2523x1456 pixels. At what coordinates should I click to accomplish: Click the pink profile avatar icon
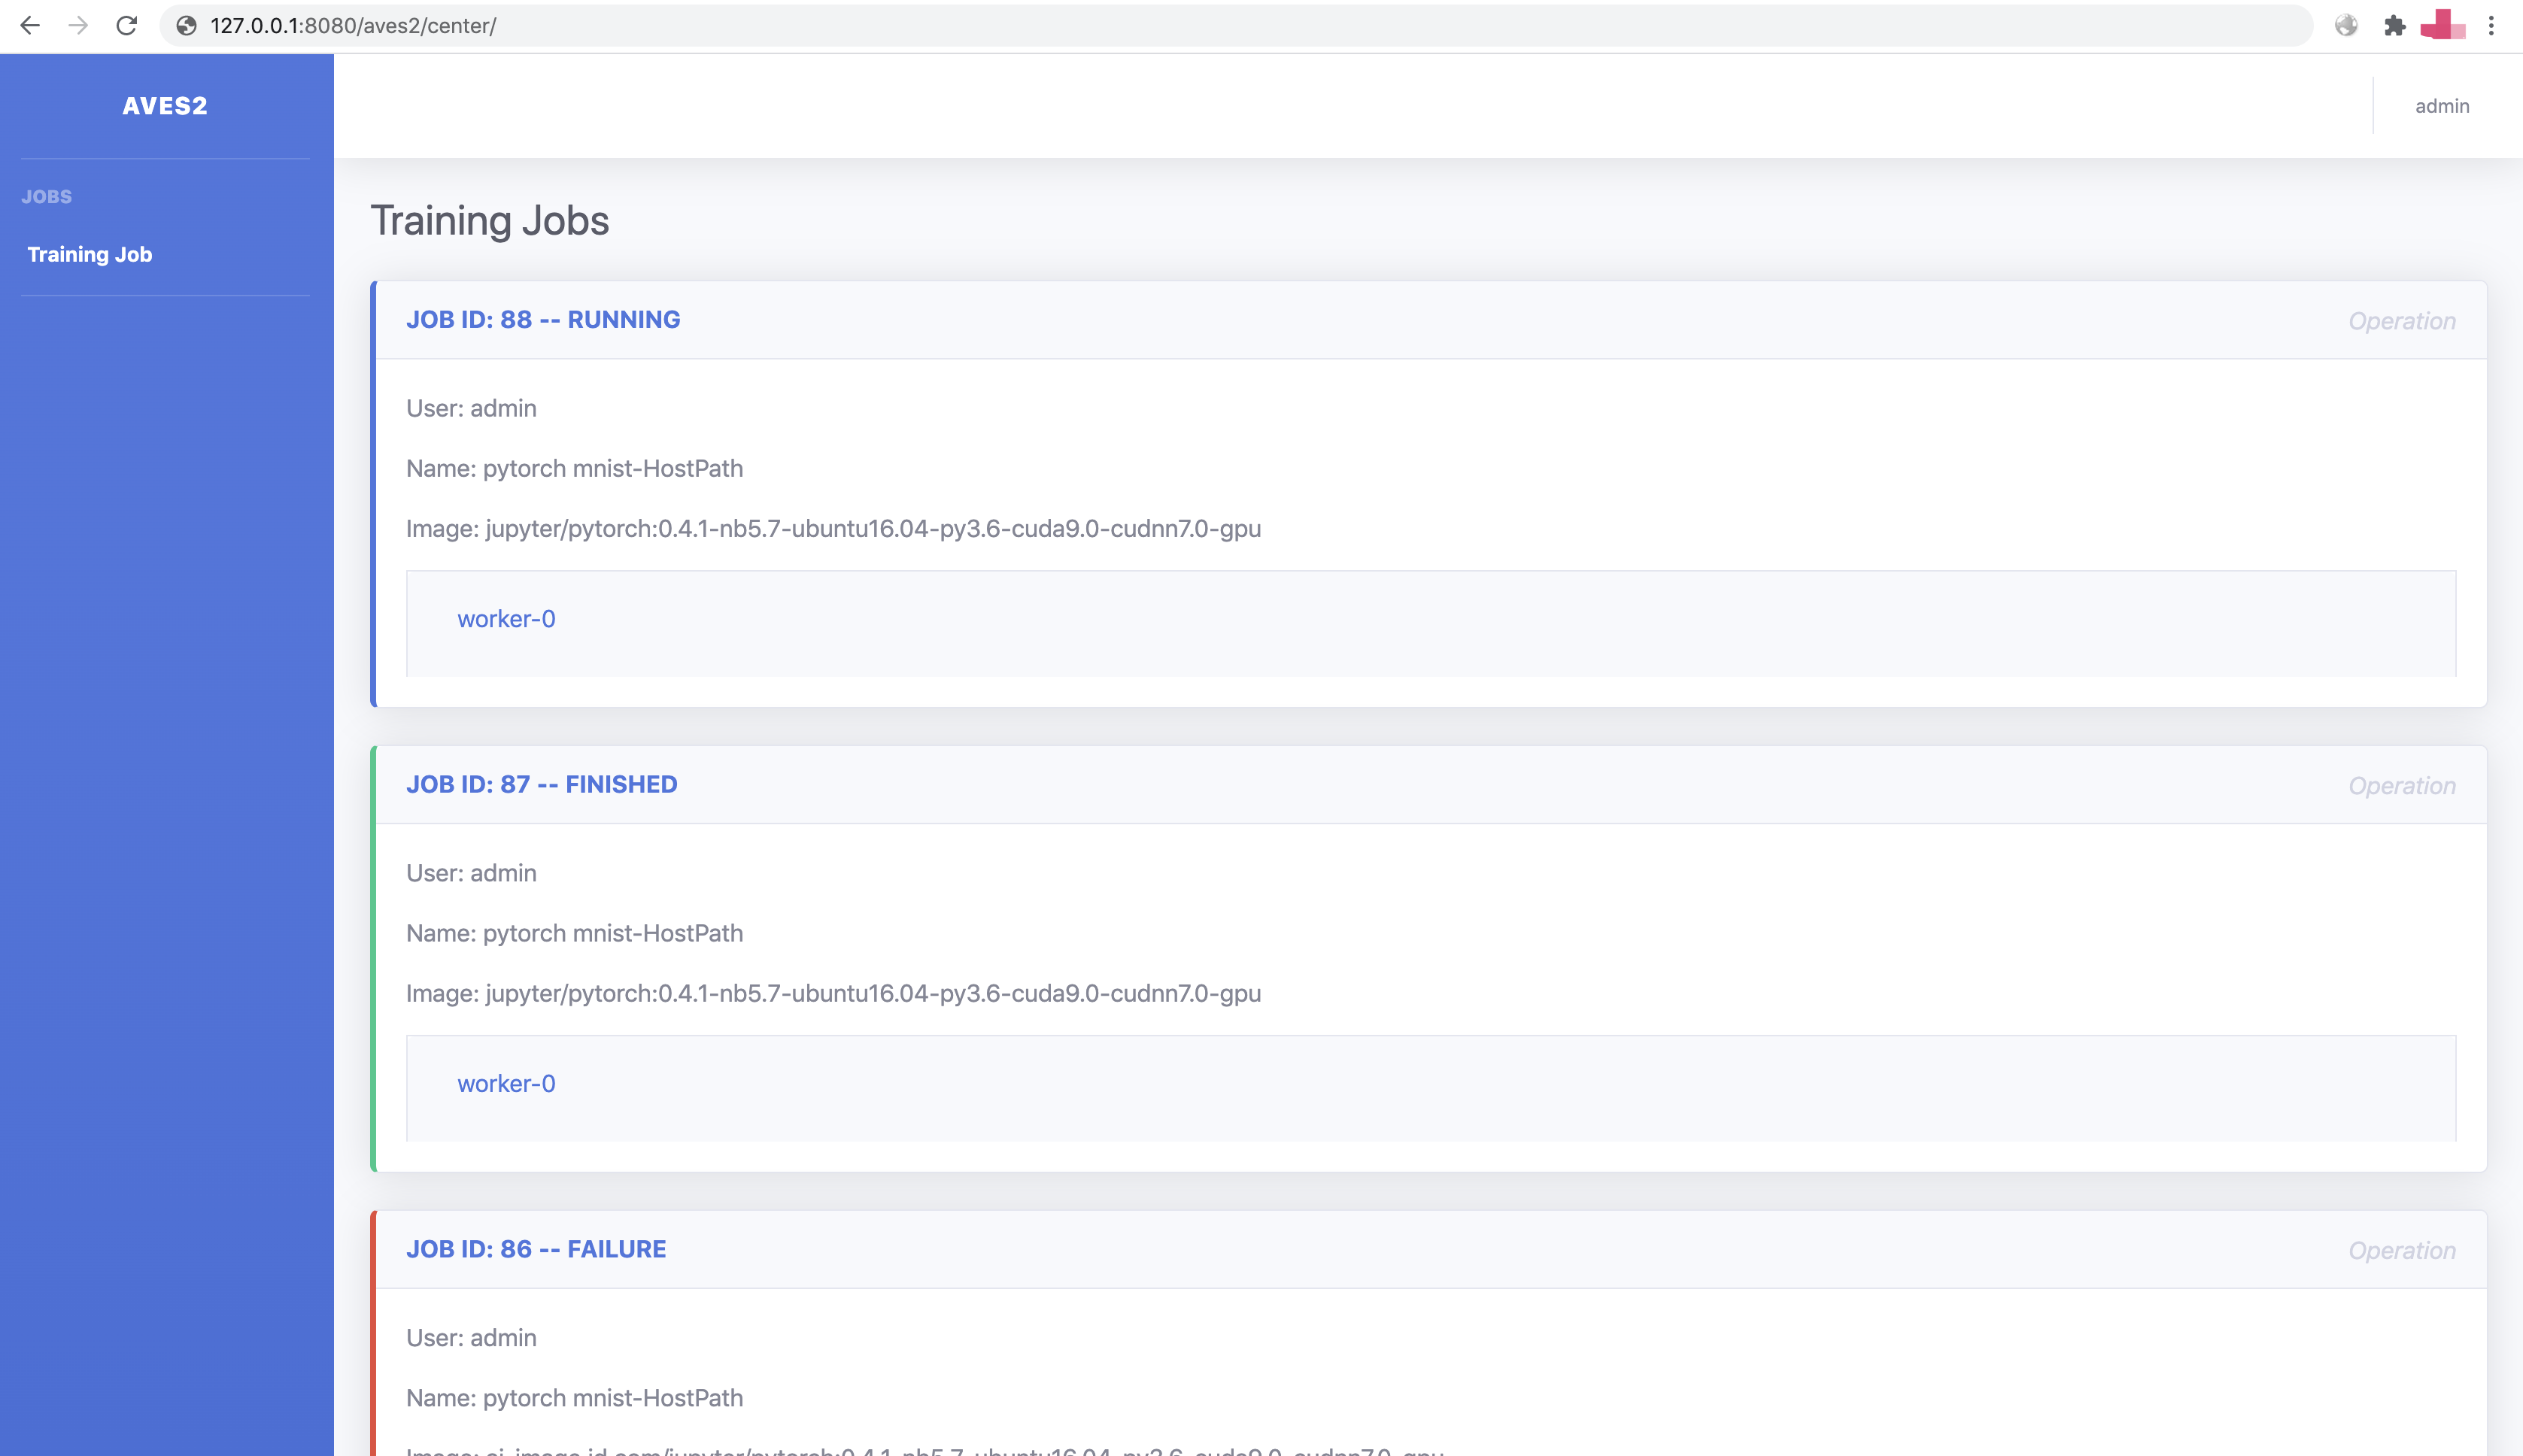(x=2442, y=25)
